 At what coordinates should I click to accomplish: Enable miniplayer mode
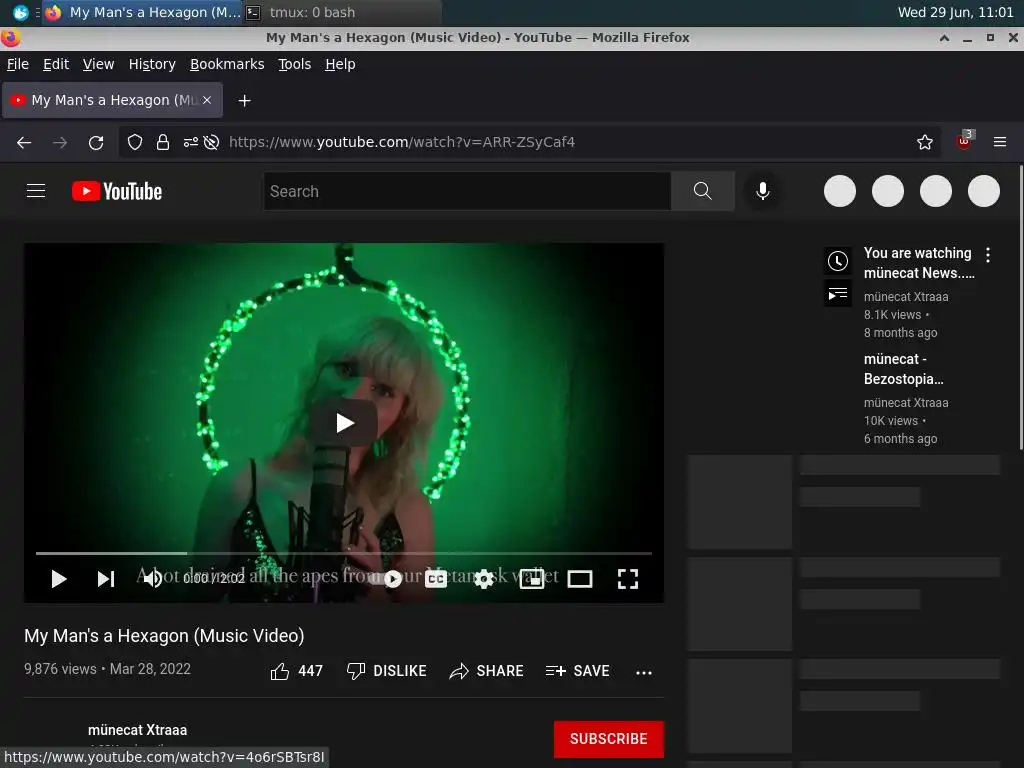tap(532, 579)
